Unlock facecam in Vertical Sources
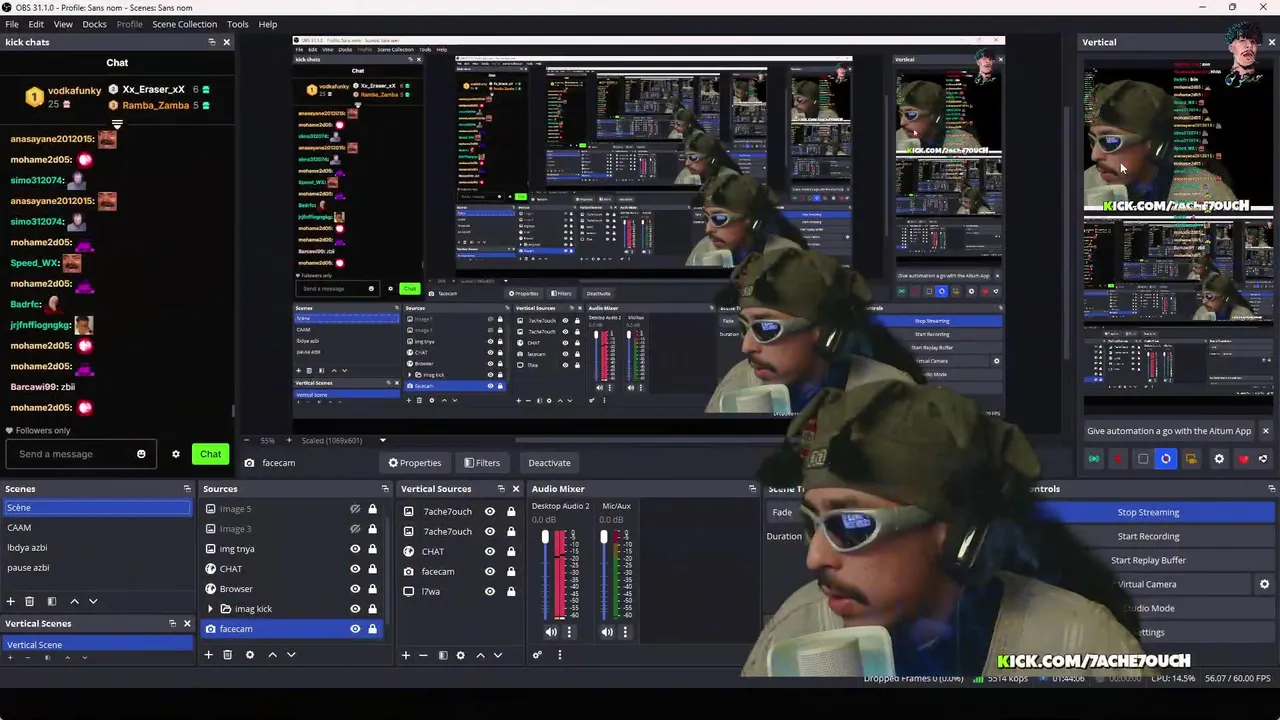 (x=510, y=571)
